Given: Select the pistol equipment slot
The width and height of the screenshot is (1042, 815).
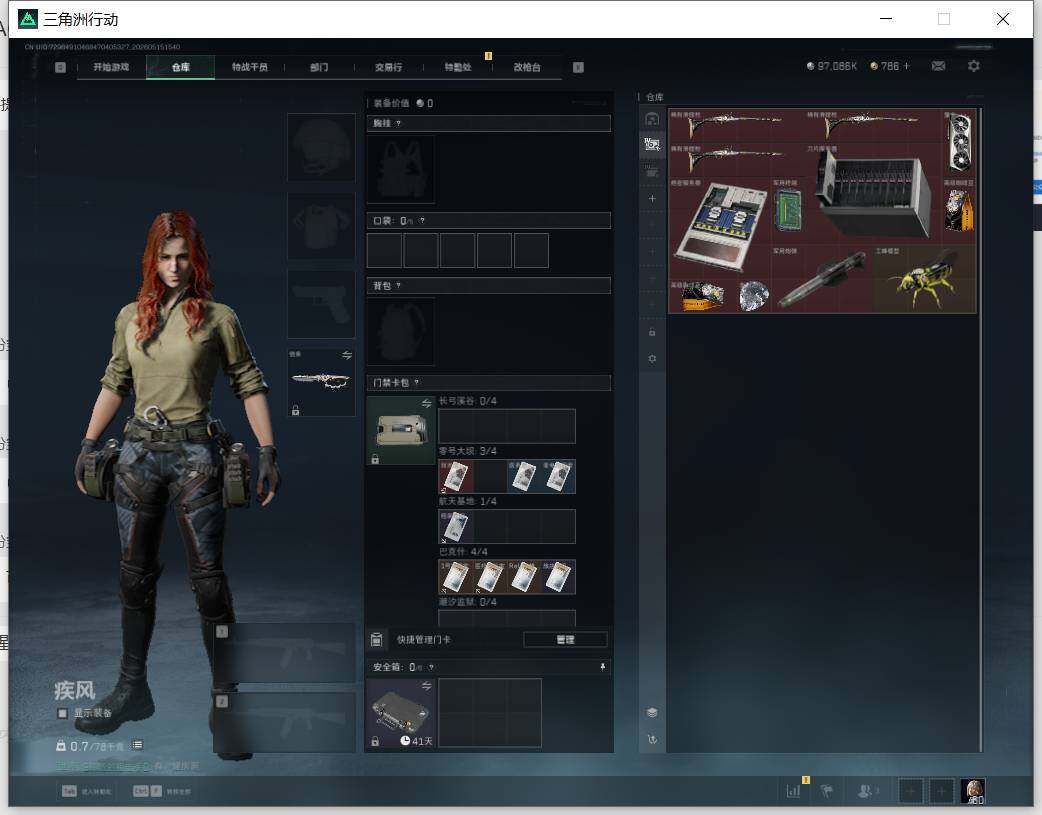Looking at the screenshot, I should point(321,304).
